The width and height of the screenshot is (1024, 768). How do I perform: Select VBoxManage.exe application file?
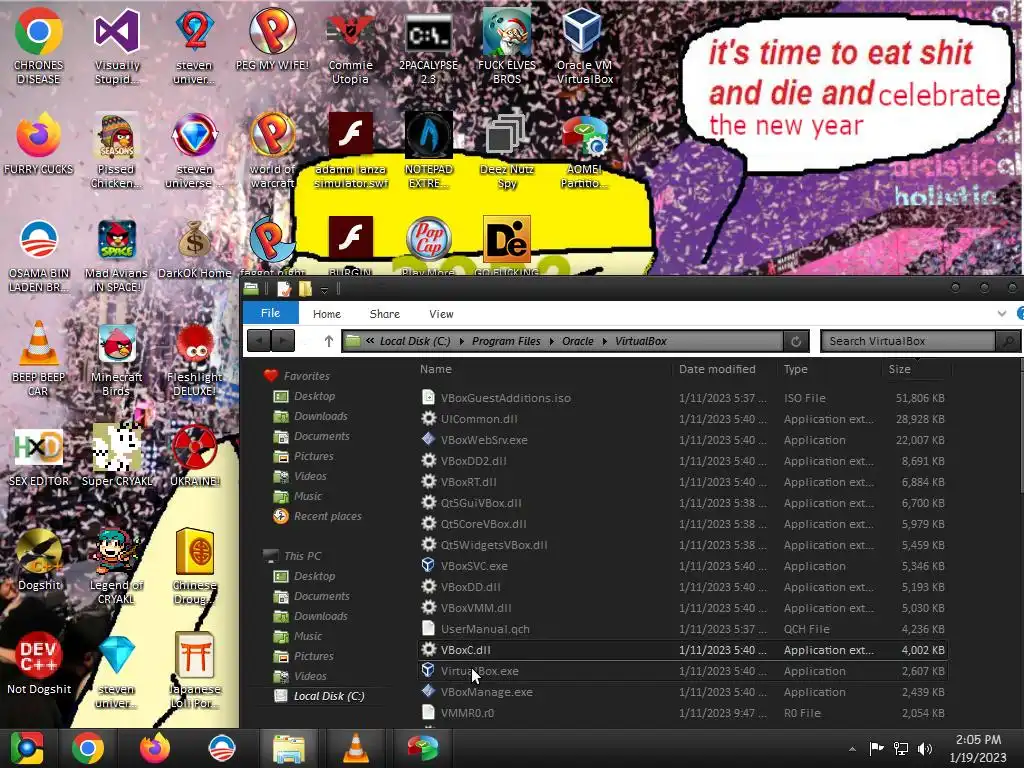click(682, 692)
